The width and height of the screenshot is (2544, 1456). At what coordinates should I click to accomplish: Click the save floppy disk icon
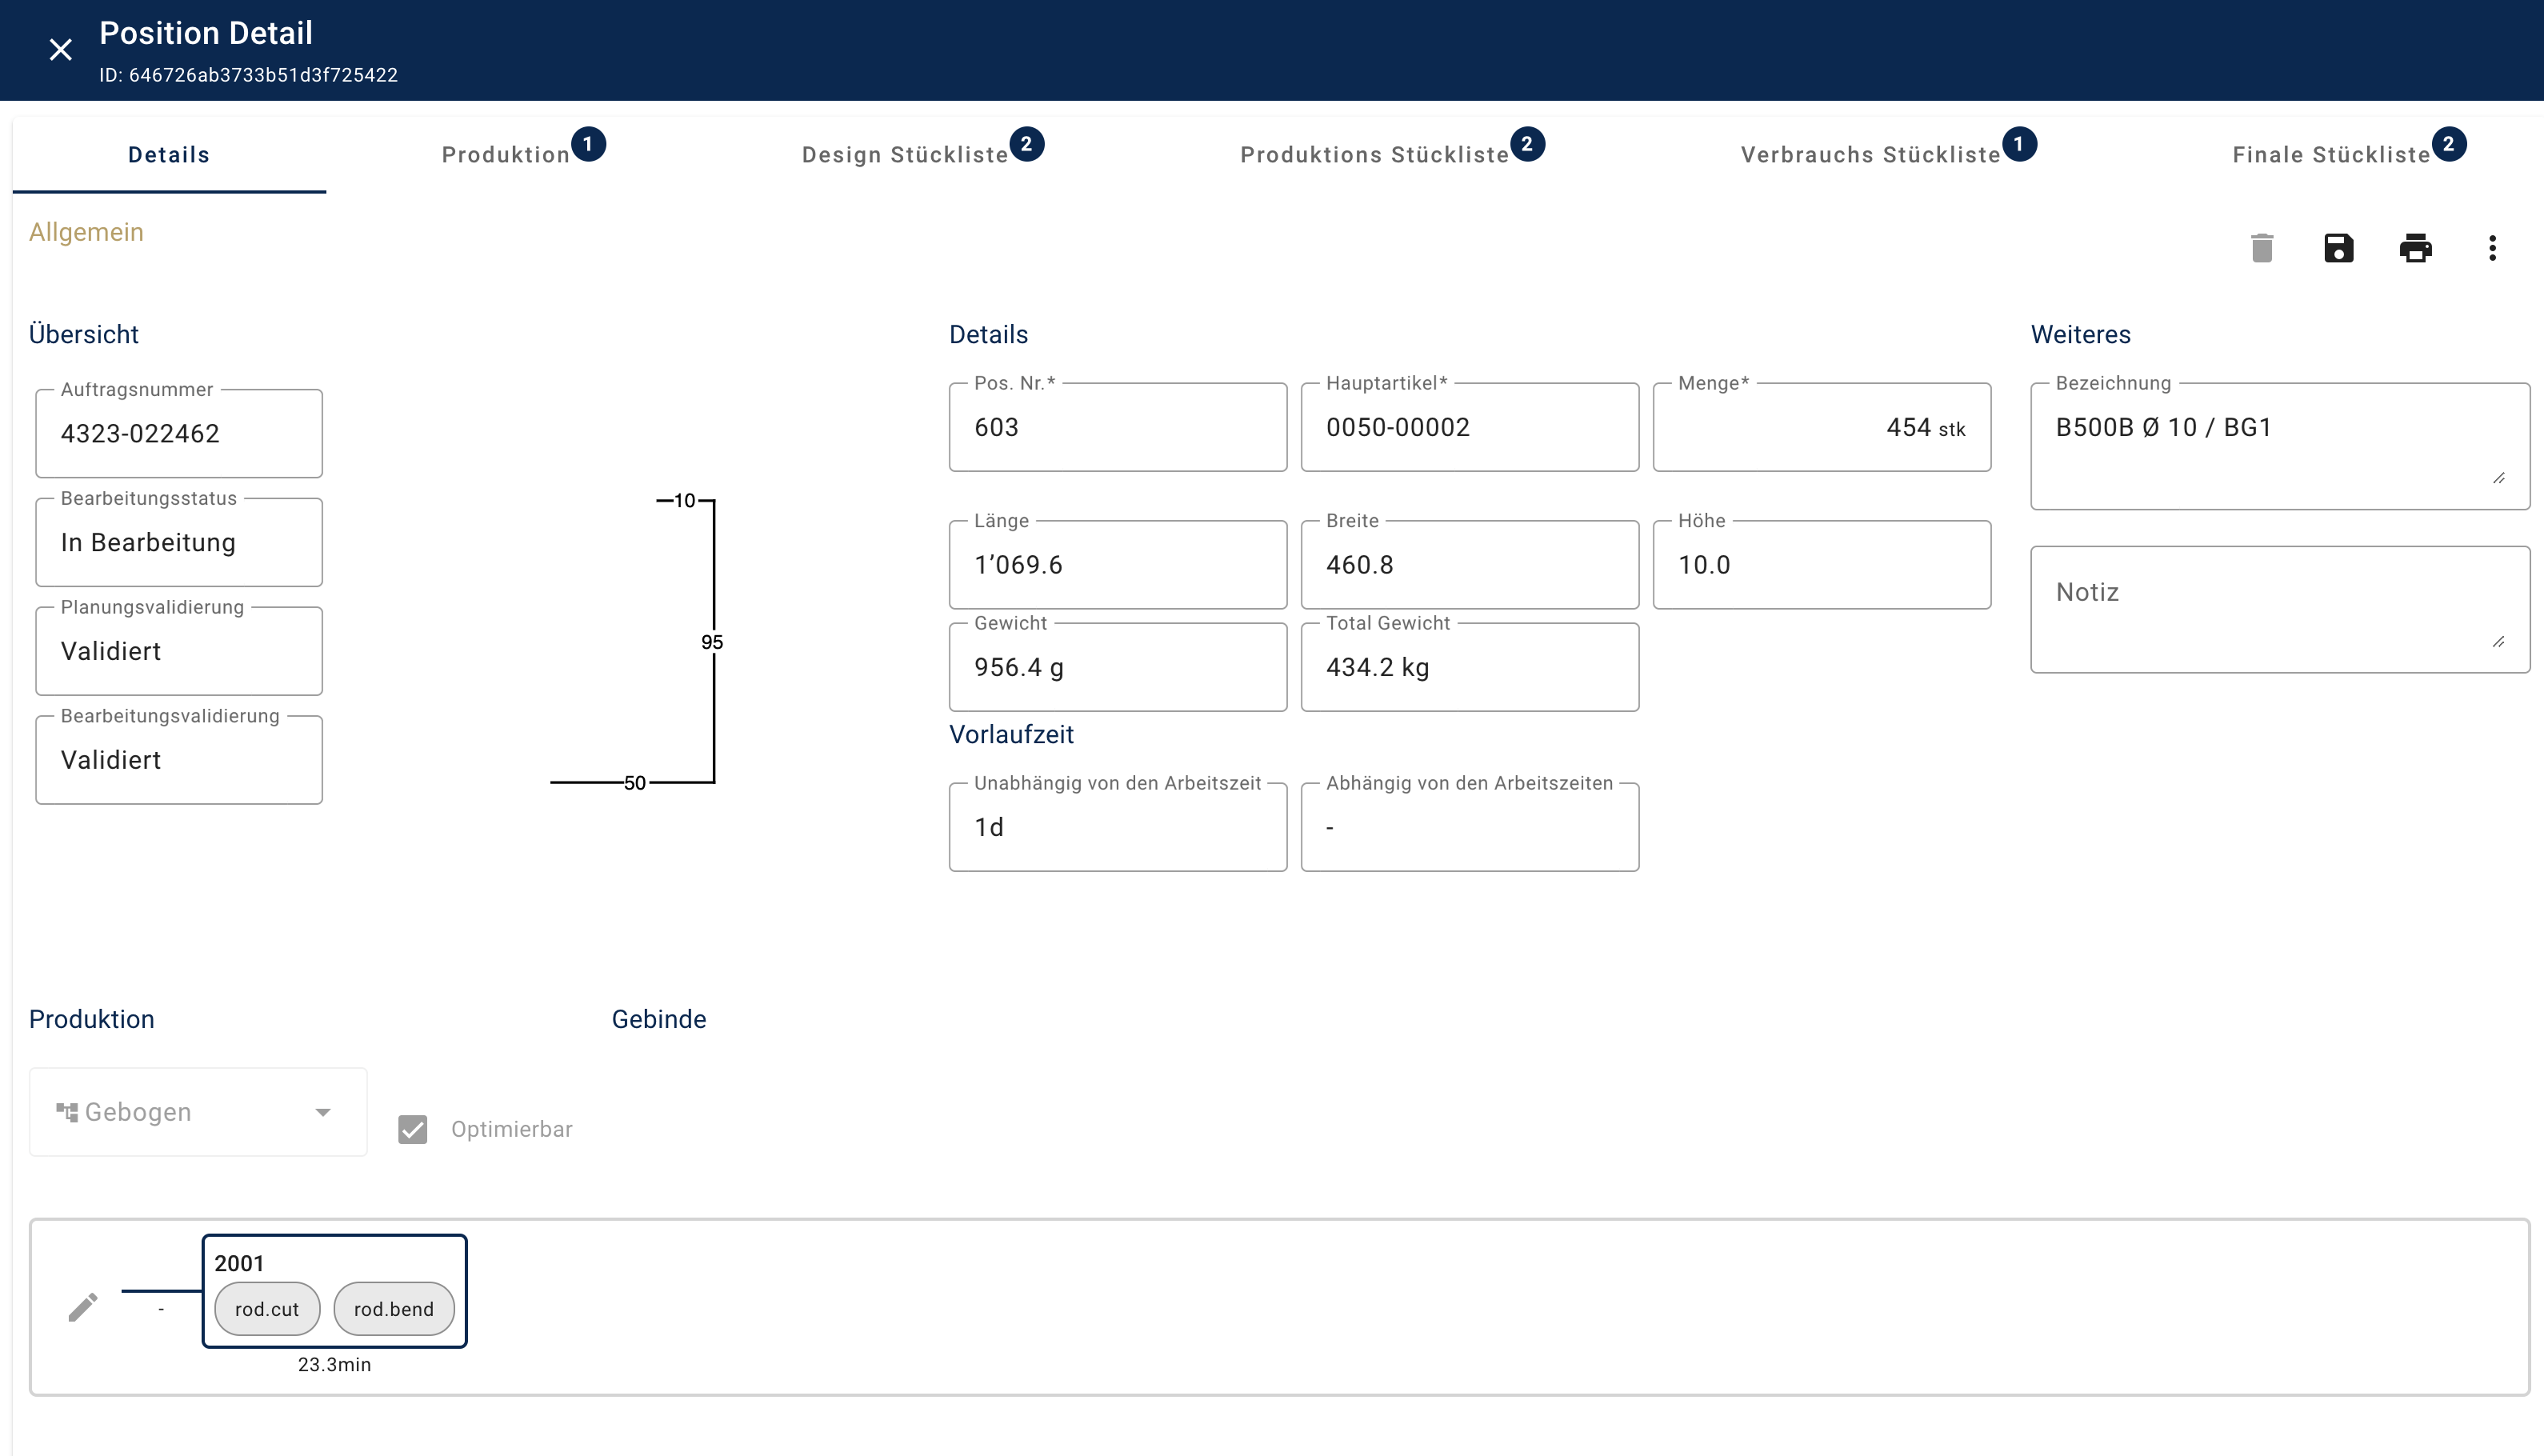pyautogui.click(x=2339, y=248)
